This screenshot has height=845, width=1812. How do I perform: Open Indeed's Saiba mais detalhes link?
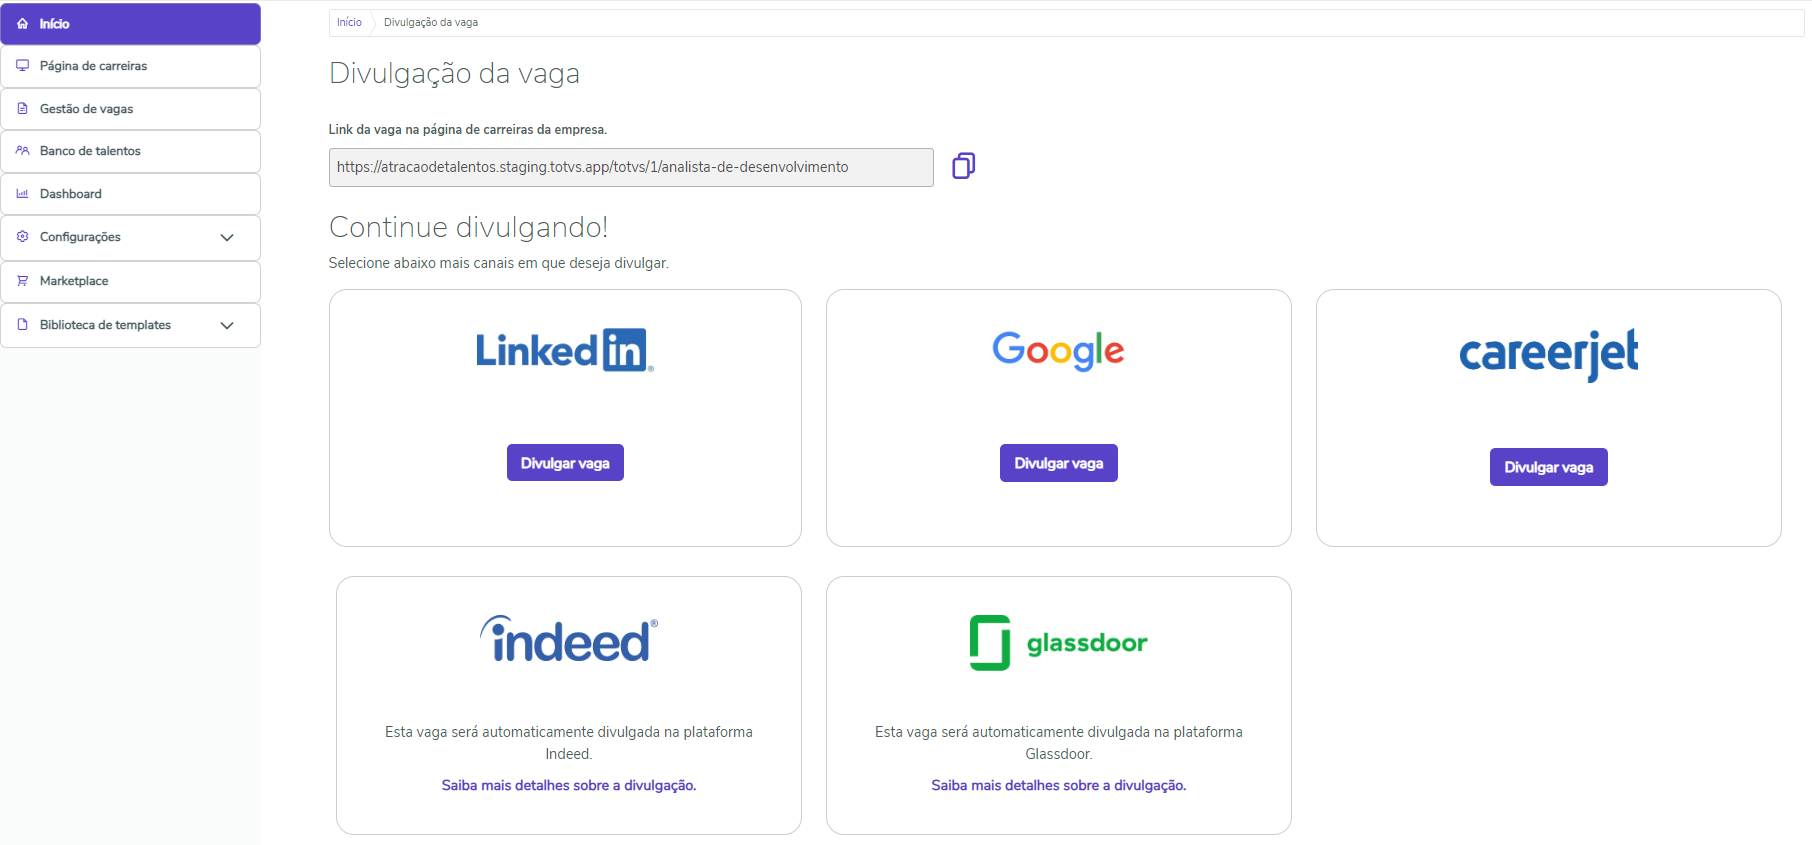tap(568, 786)
